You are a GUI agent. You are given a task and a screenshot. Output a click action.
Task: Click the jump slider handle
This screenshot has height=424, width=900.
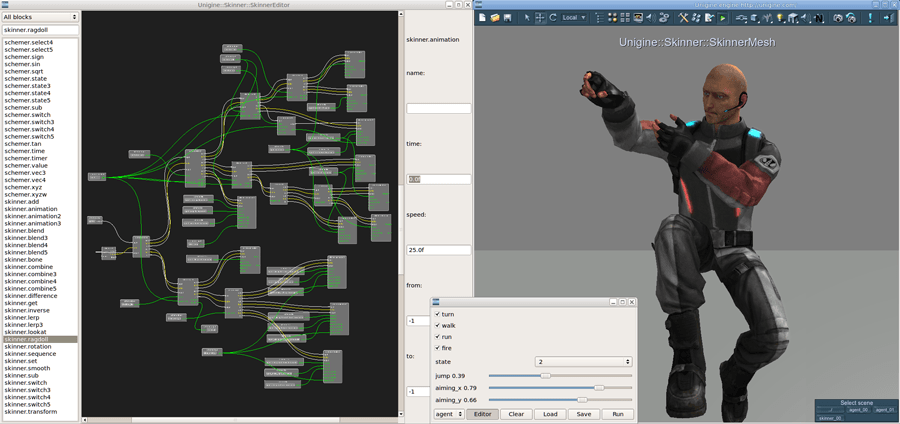click(545, 375)
